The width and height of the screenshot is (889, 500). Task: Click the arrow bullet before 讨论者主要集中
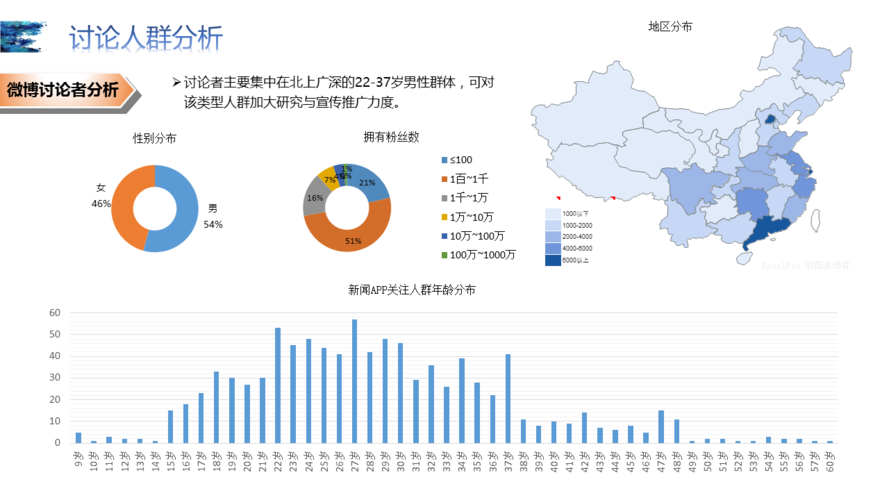(176, 83)
